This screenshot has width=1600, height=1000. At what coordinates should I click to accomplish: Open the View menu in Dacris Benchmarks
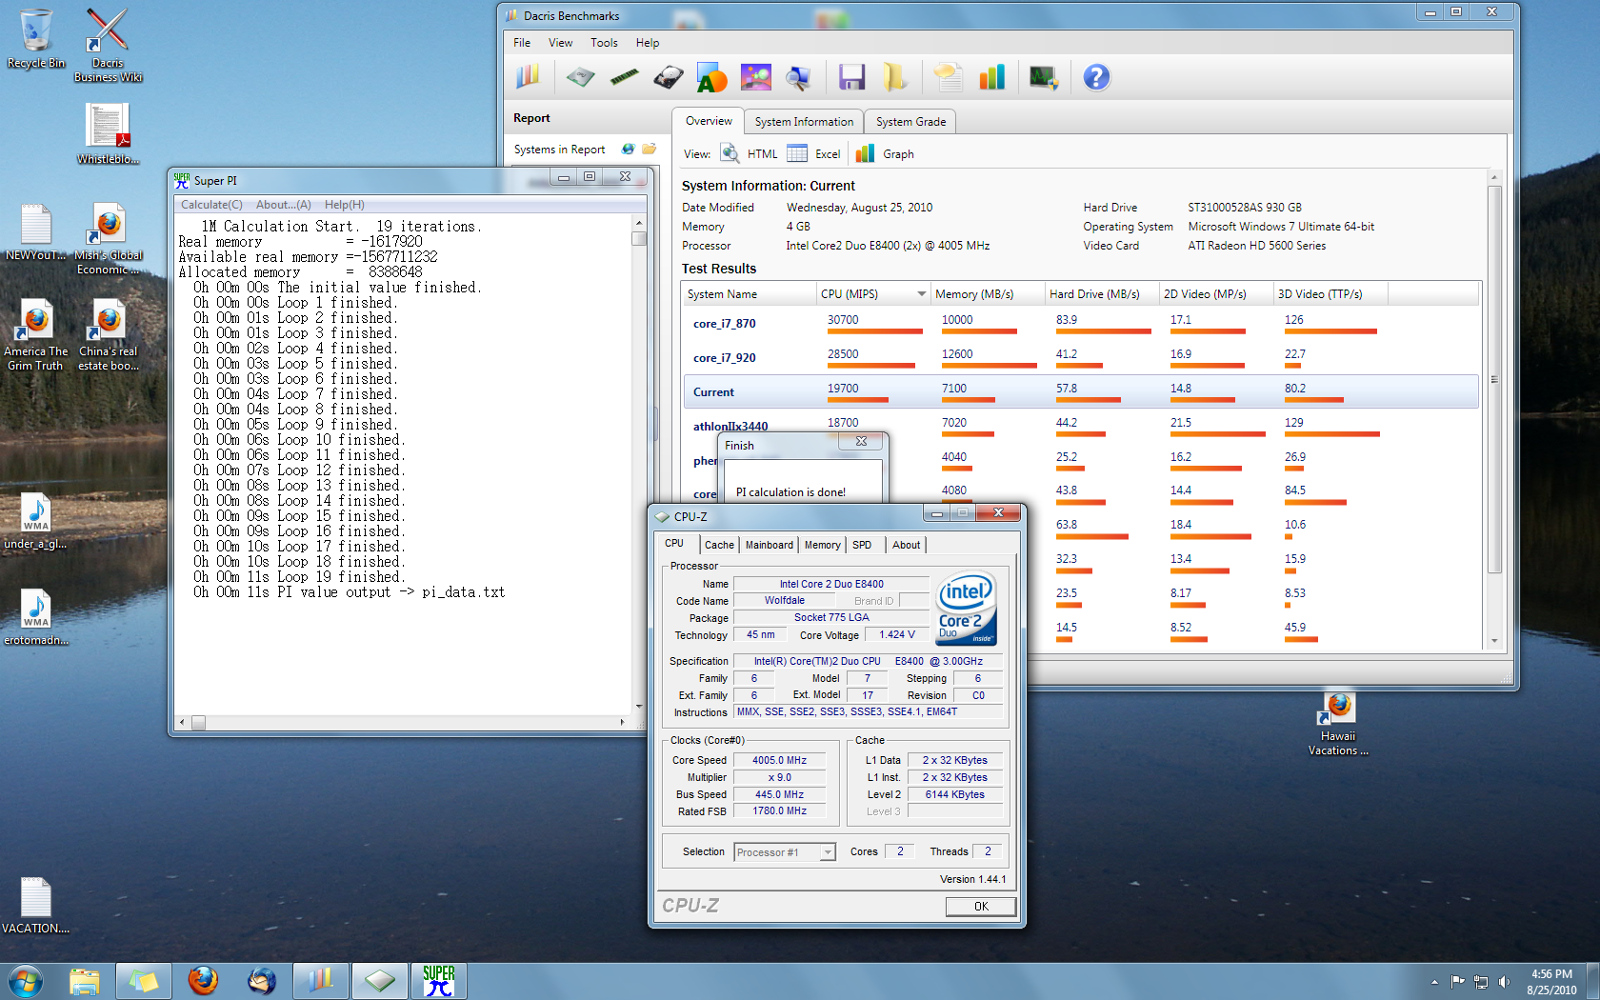[561, 43]
